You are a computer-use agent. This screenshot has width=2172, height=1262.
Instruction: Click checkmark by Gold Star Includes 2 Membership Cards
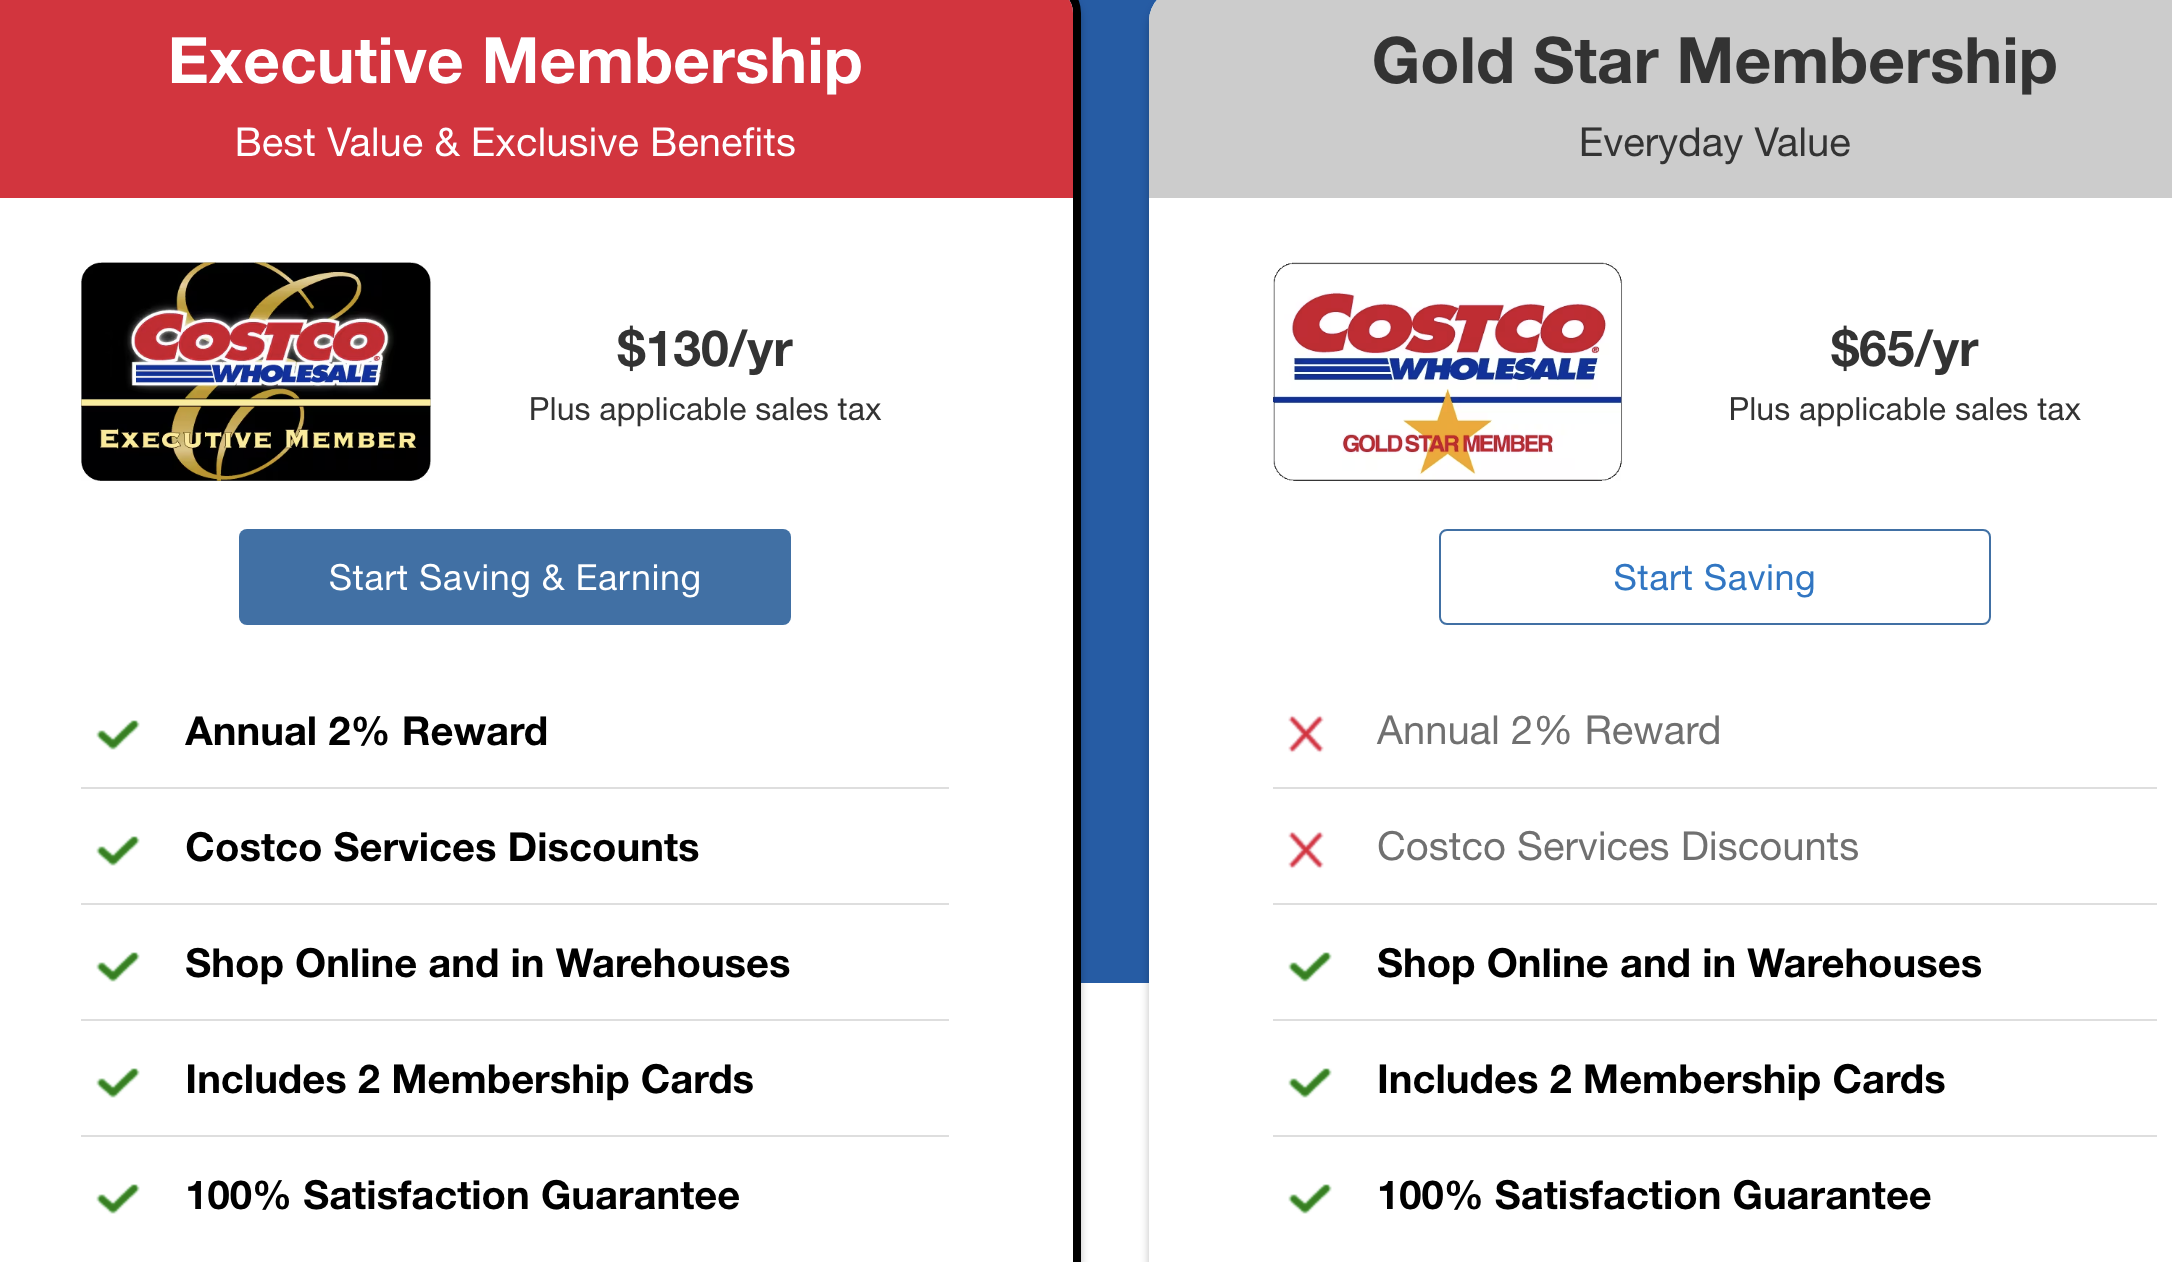point(1309,1082)
